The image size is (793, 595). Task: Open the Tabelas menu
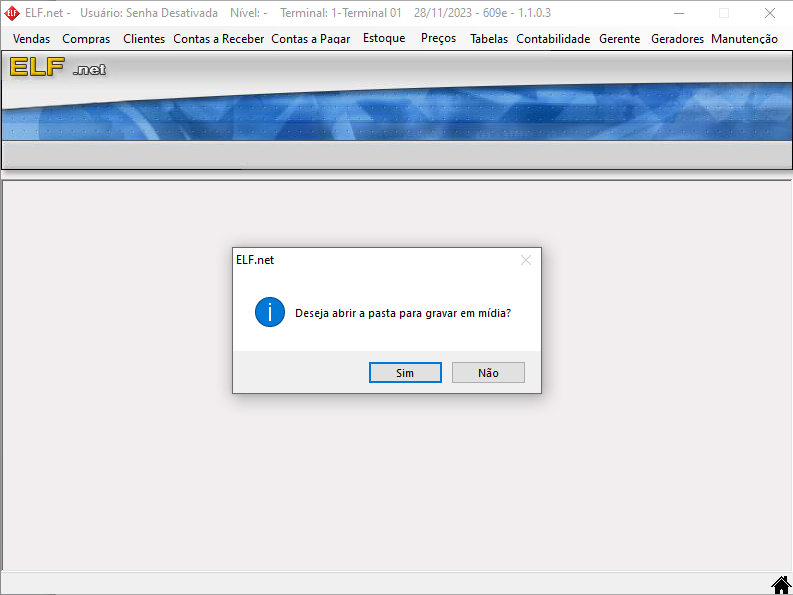coord(489,39)
